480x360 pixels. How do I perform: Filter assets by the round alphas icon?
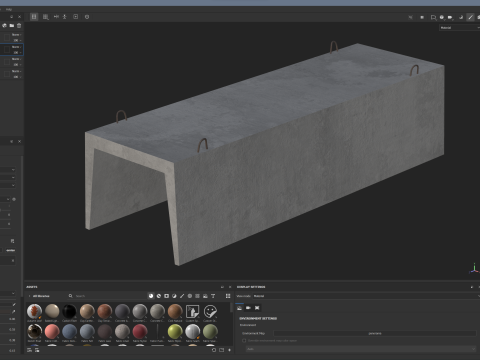190,296
